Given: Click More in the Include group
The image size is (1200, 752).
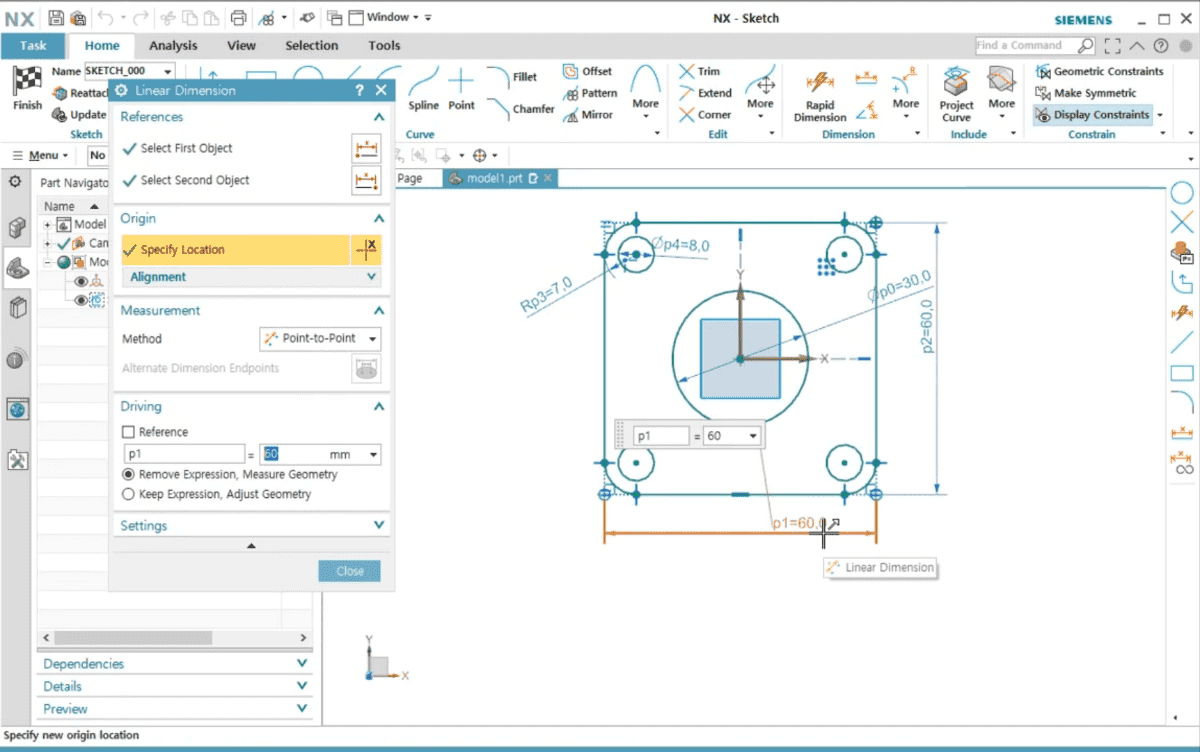Looking at the screenshot, I should 1002,92.
